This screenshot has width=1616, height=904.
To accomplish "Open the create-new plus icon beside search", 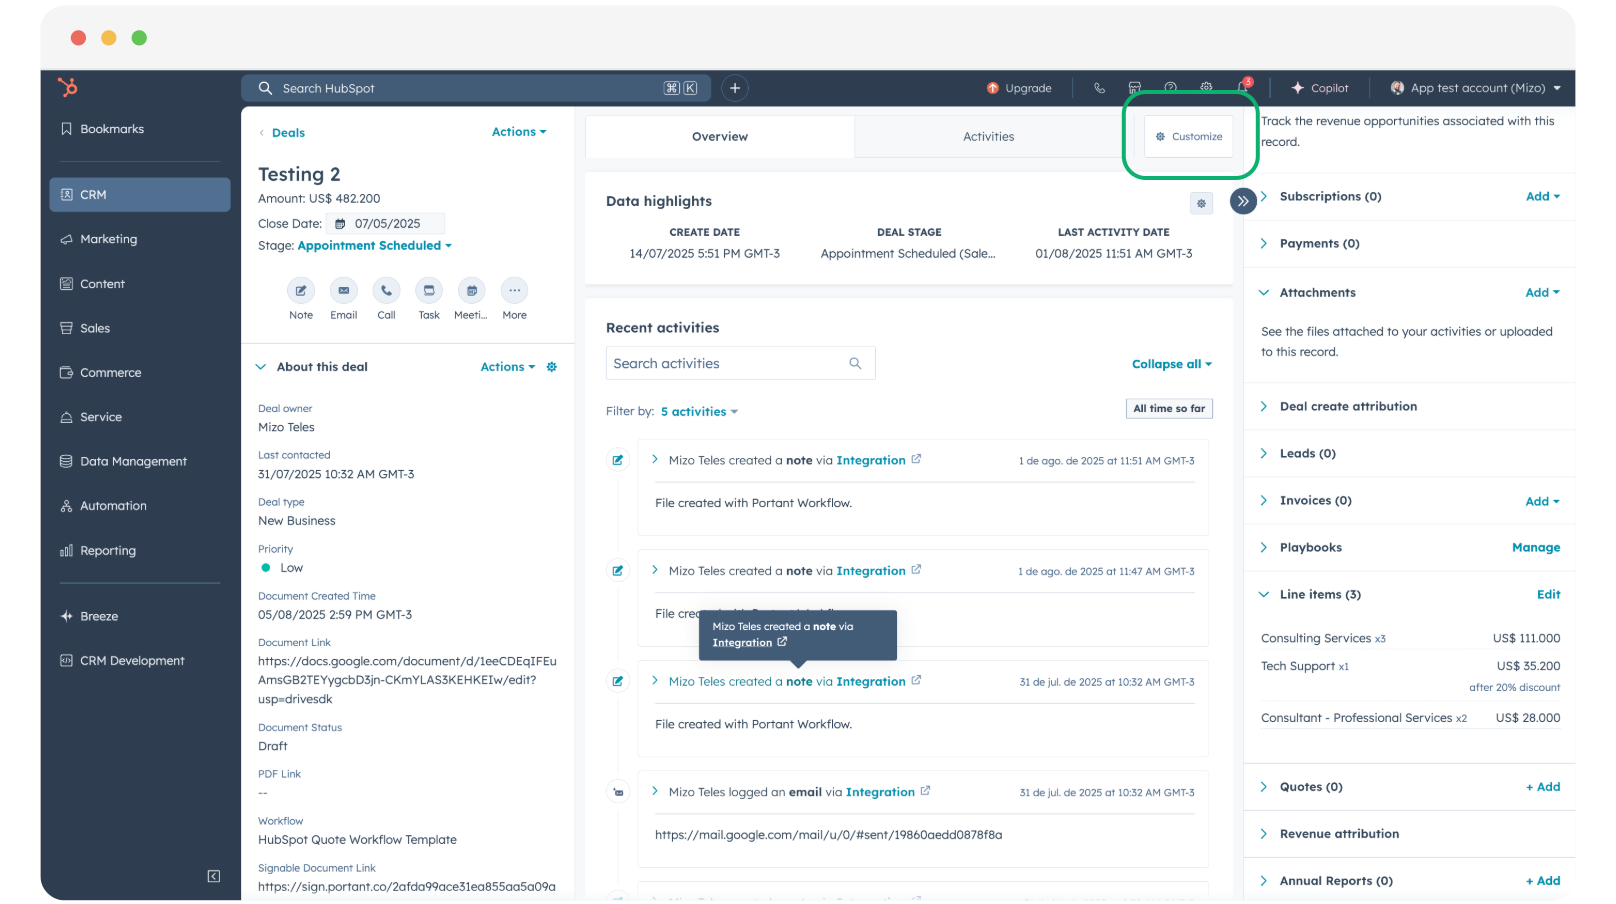I will point(735,88).
